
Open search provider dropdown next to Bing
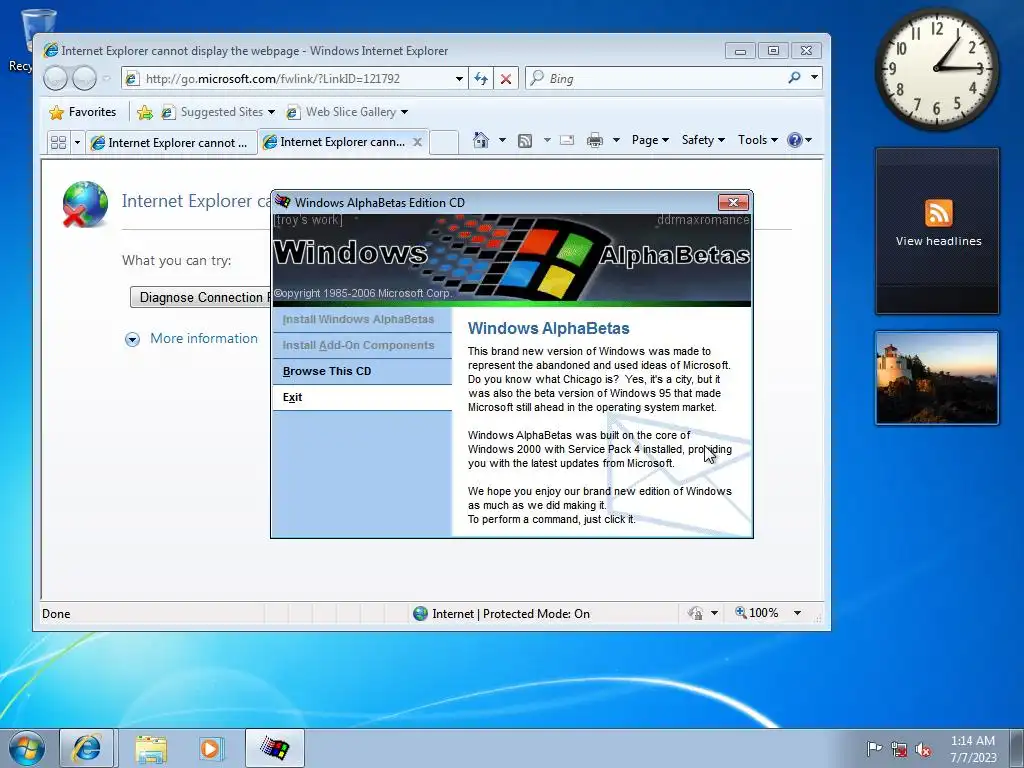click(x=814, y=78)
